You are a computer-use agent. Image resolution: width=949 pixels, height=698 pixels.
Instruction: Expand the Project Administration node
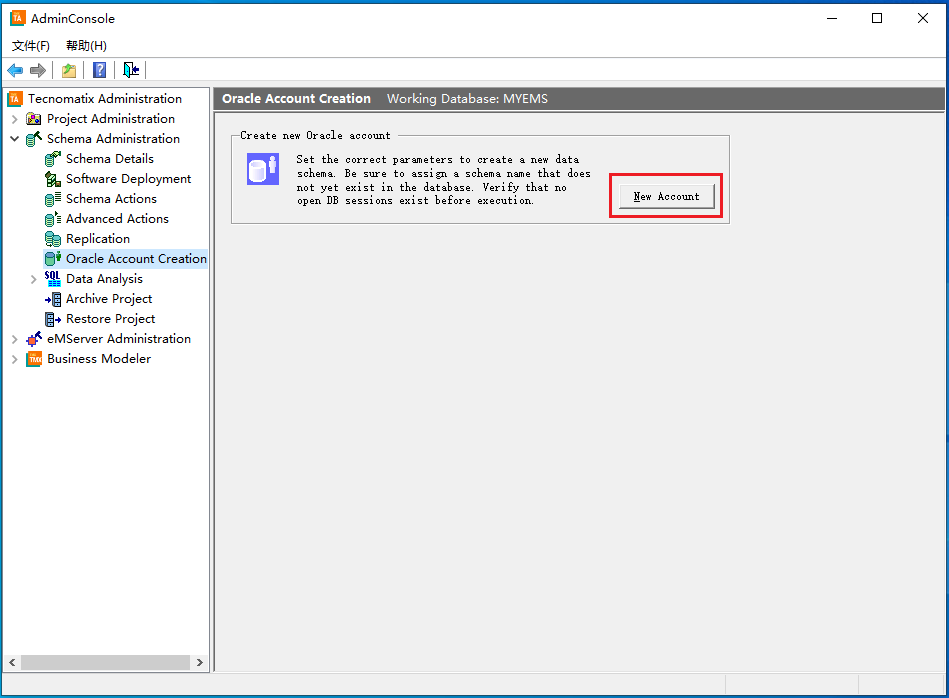tap(15, 119)
